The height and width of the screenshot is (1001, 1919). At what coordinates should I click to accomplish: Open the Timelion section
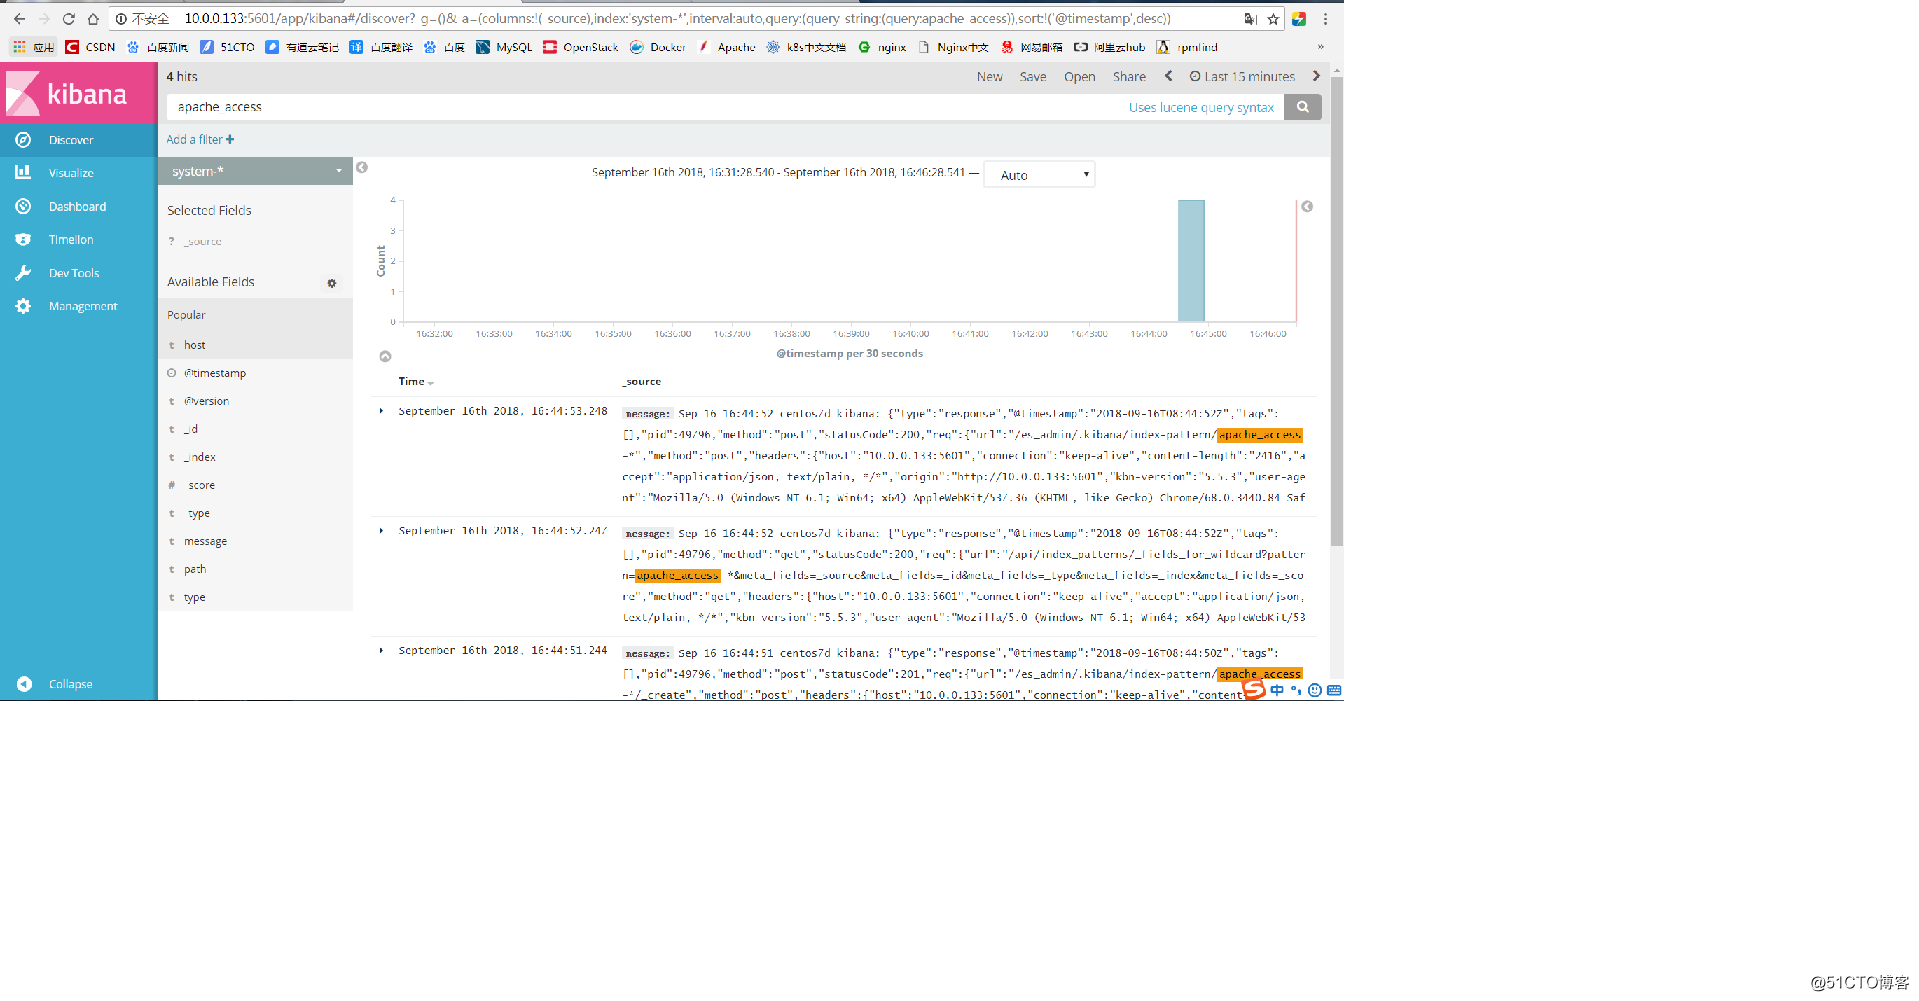78,240
